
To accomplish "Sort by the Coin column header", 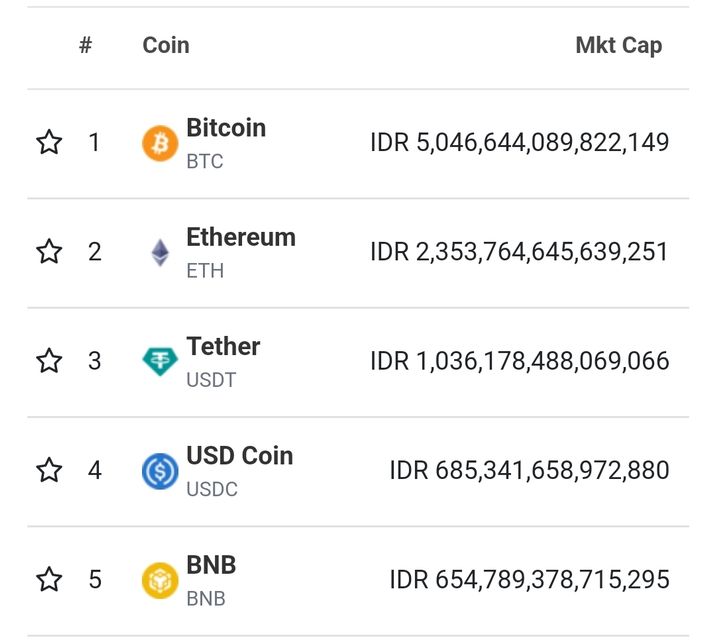I will pyautogui.click(x=166, y=45).
